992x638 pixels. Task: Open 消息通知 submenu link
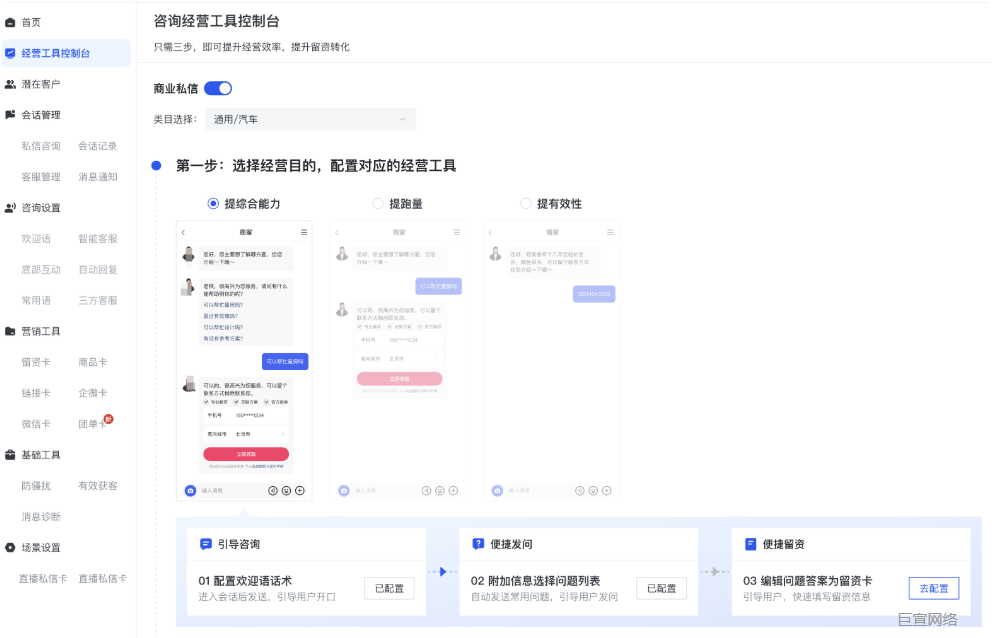click(x=97, y=177)
